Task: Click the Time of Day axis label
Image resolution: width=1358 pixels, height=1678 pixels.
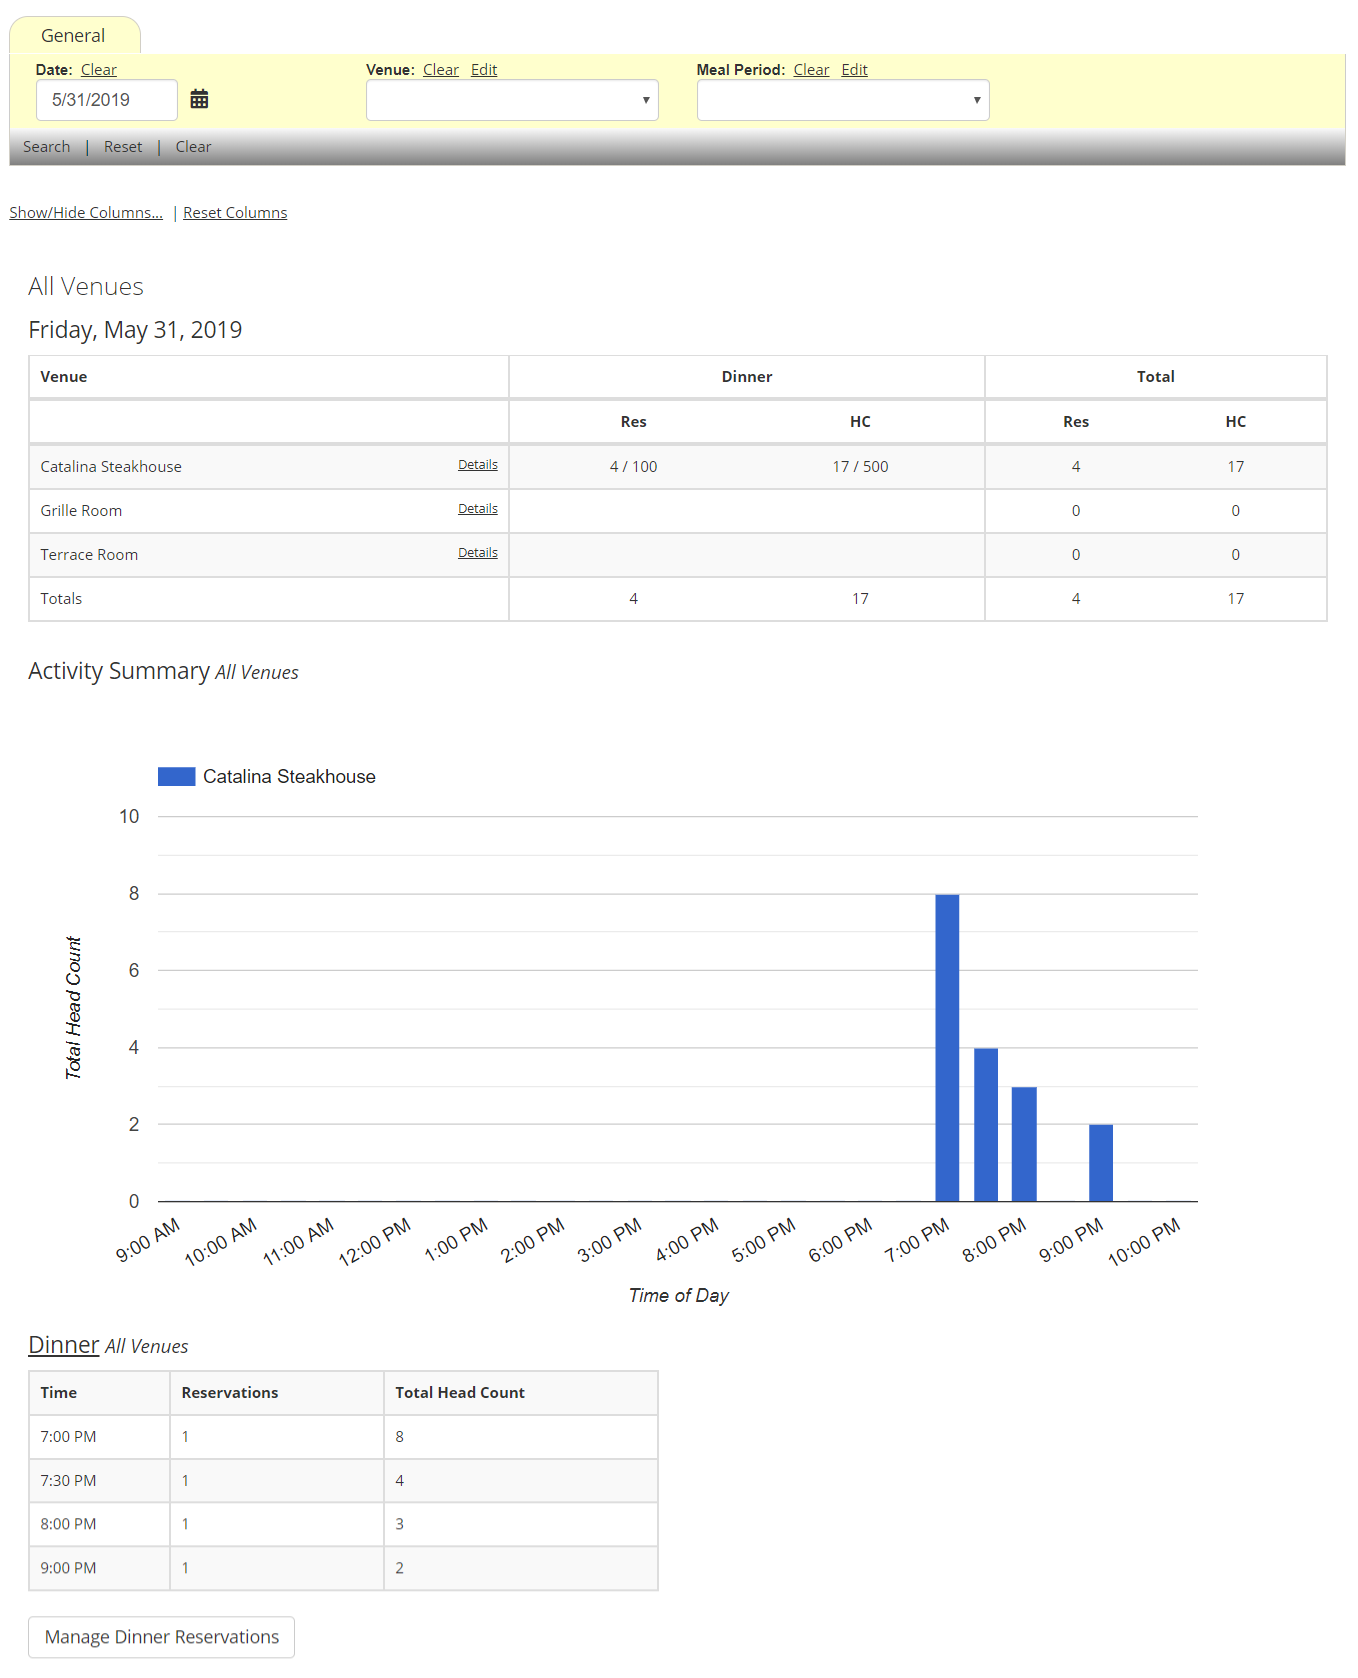Action: pyautogui.click(x=679, y=1296)
